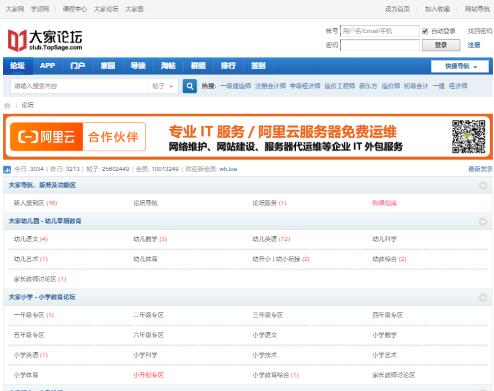Click 论坛 in the breadcrumb
The height and width of the screenshot is (391, 494).
27,105
